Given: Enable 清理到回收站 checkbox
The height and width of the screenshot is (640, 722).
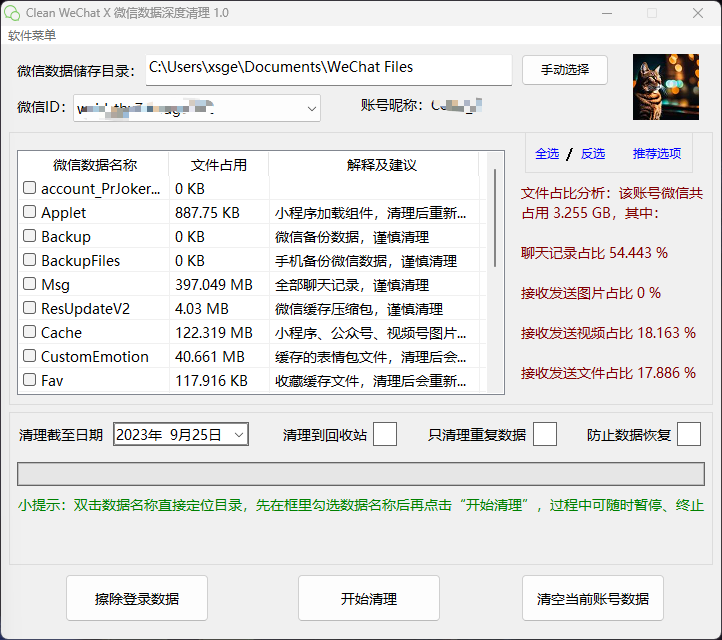Looking at the screenshot, I should (385, 434).
